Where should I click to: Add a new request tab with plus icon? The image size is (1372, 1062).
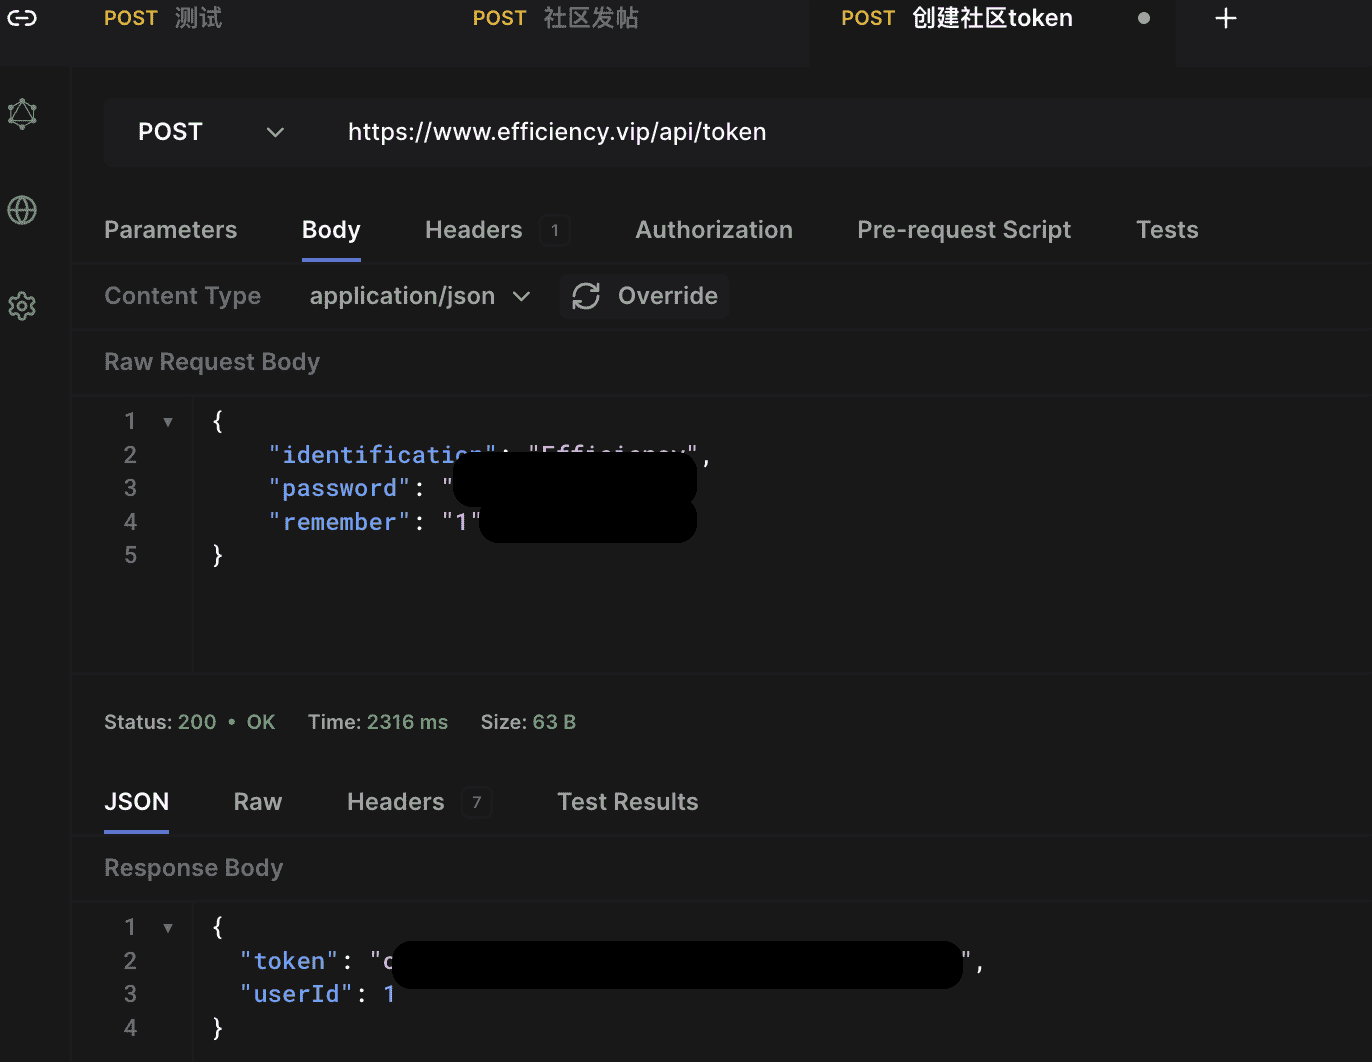pyautogui.click(x=1225, y=18)
